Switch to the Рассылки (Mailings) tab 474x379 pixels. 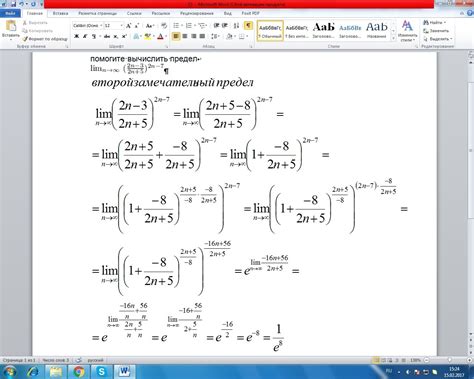coord(161,13)
